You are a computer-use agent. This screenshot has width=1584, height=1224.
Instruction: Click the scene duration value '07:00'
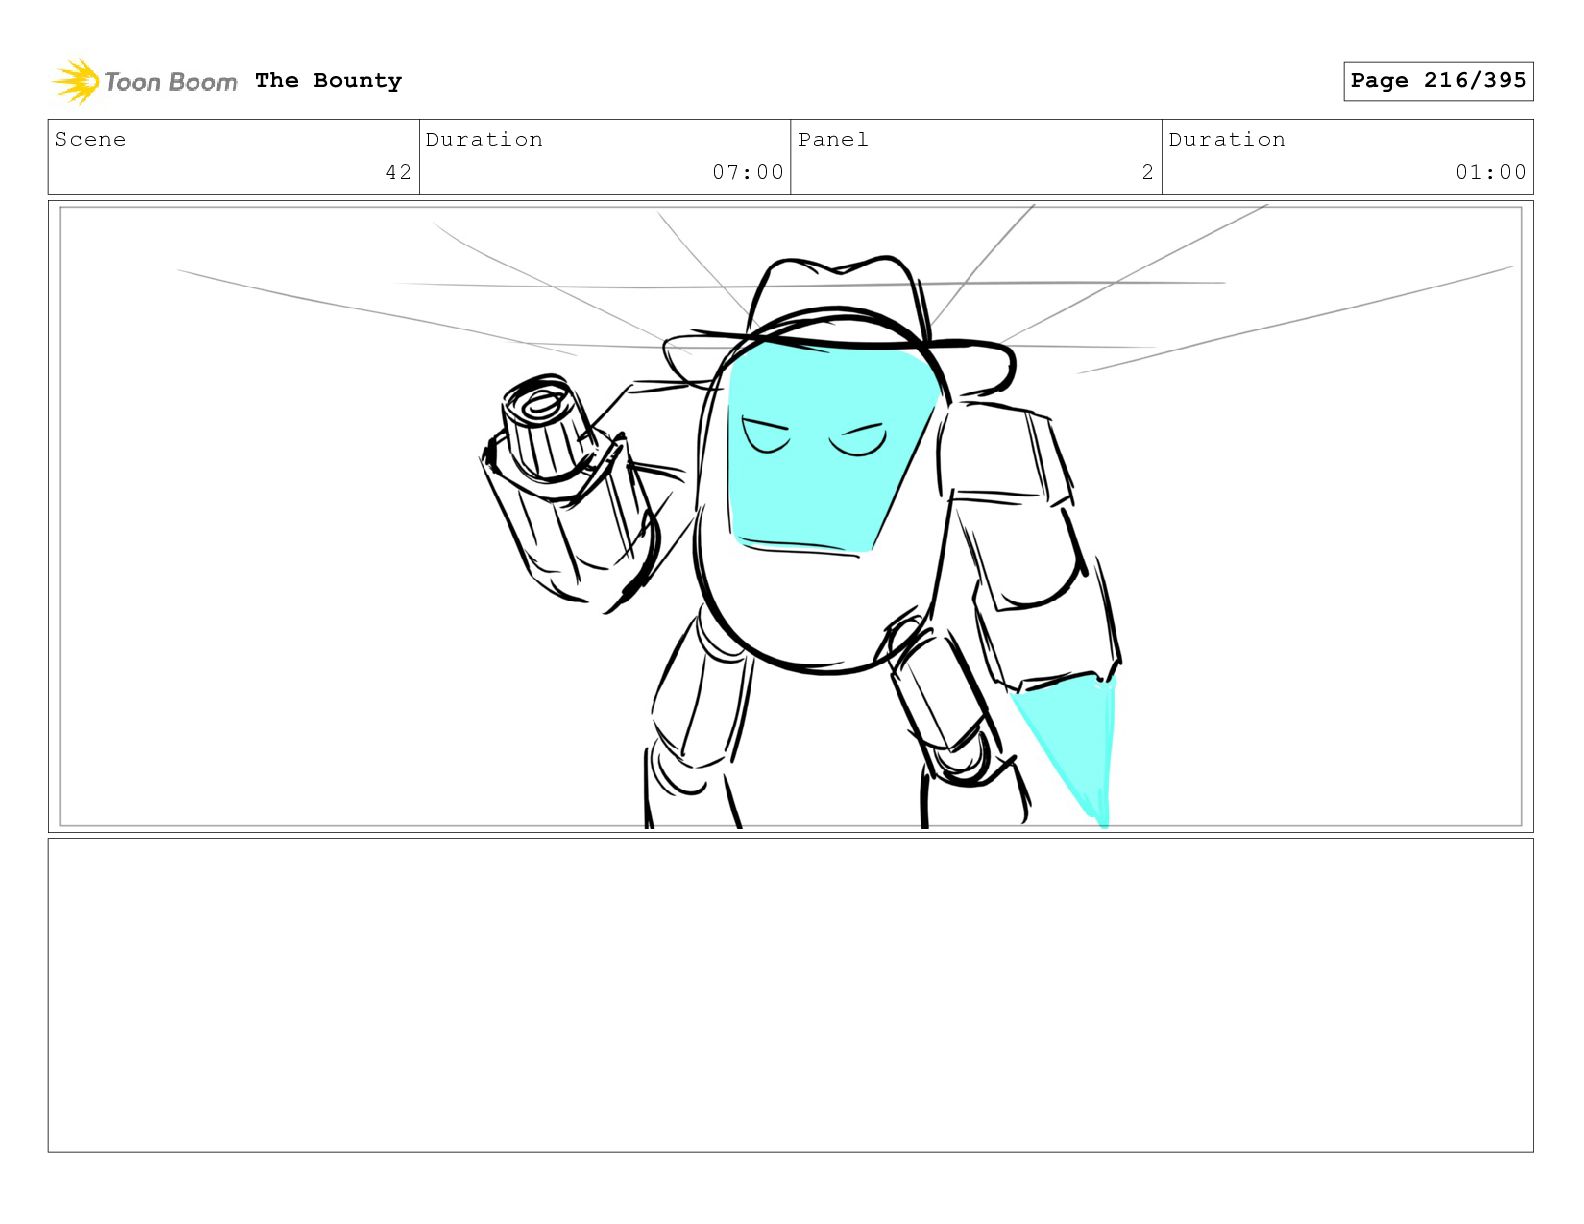pos(748,172)
